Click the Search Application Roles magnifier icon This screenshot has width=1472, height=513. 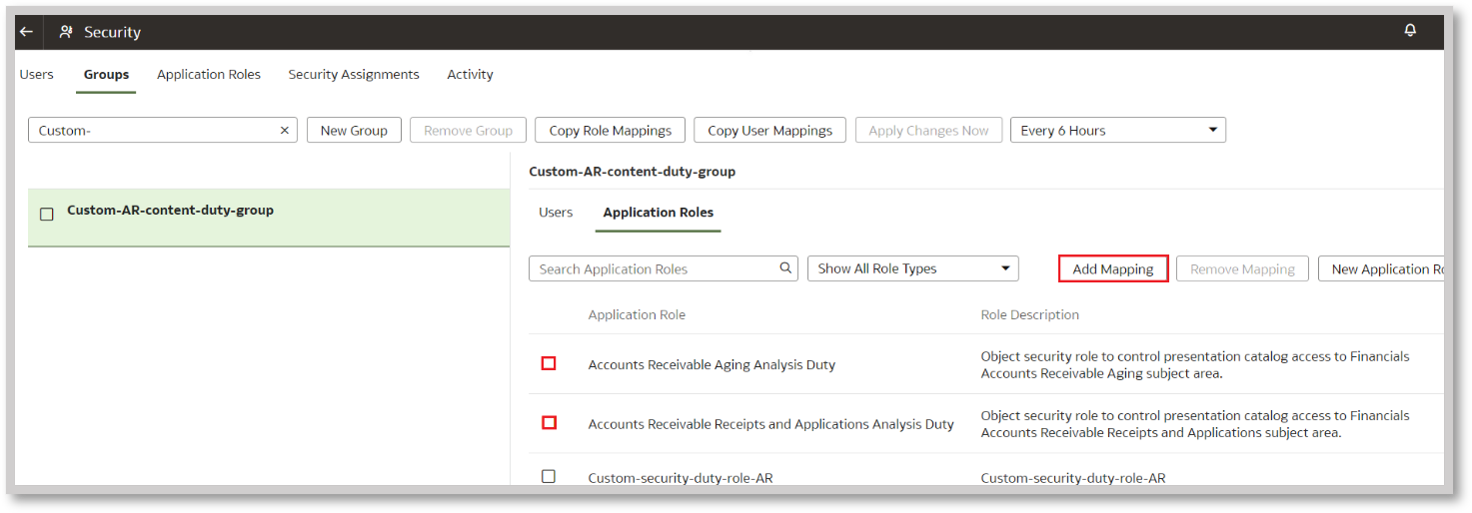pos(786,268)
